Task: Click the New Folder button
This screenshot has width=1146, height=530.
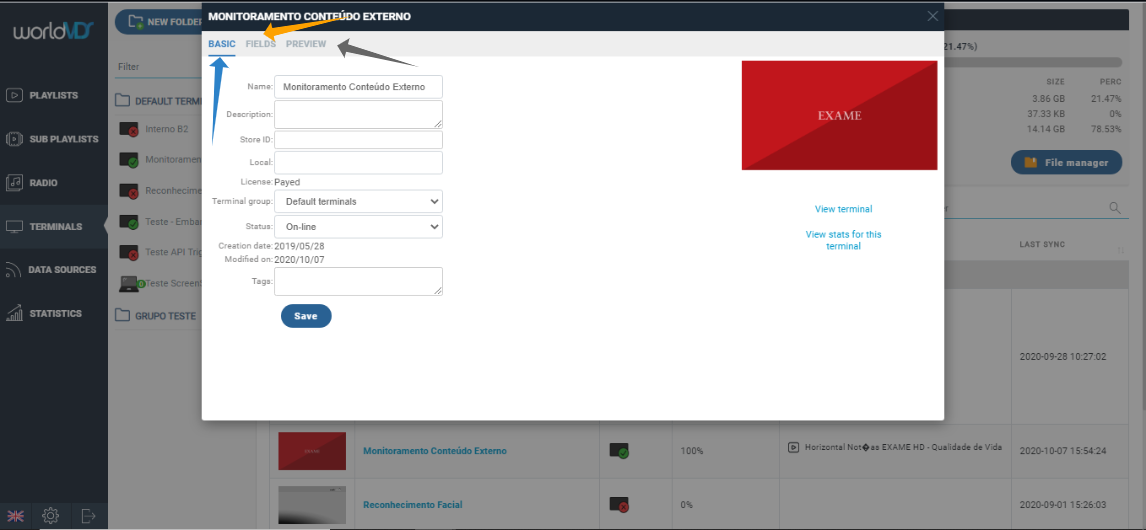Action: click(159, 22)
